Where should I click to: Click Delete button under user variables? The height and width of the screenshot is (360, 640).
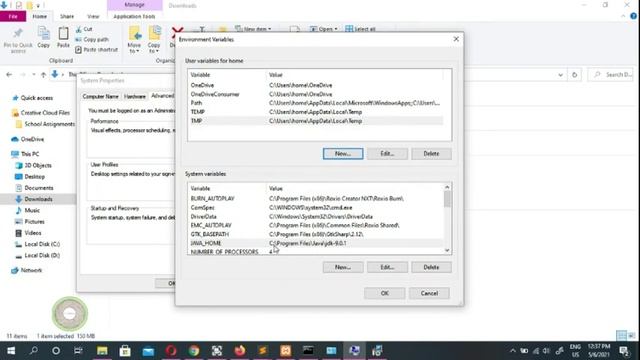[x=431, y=153]
